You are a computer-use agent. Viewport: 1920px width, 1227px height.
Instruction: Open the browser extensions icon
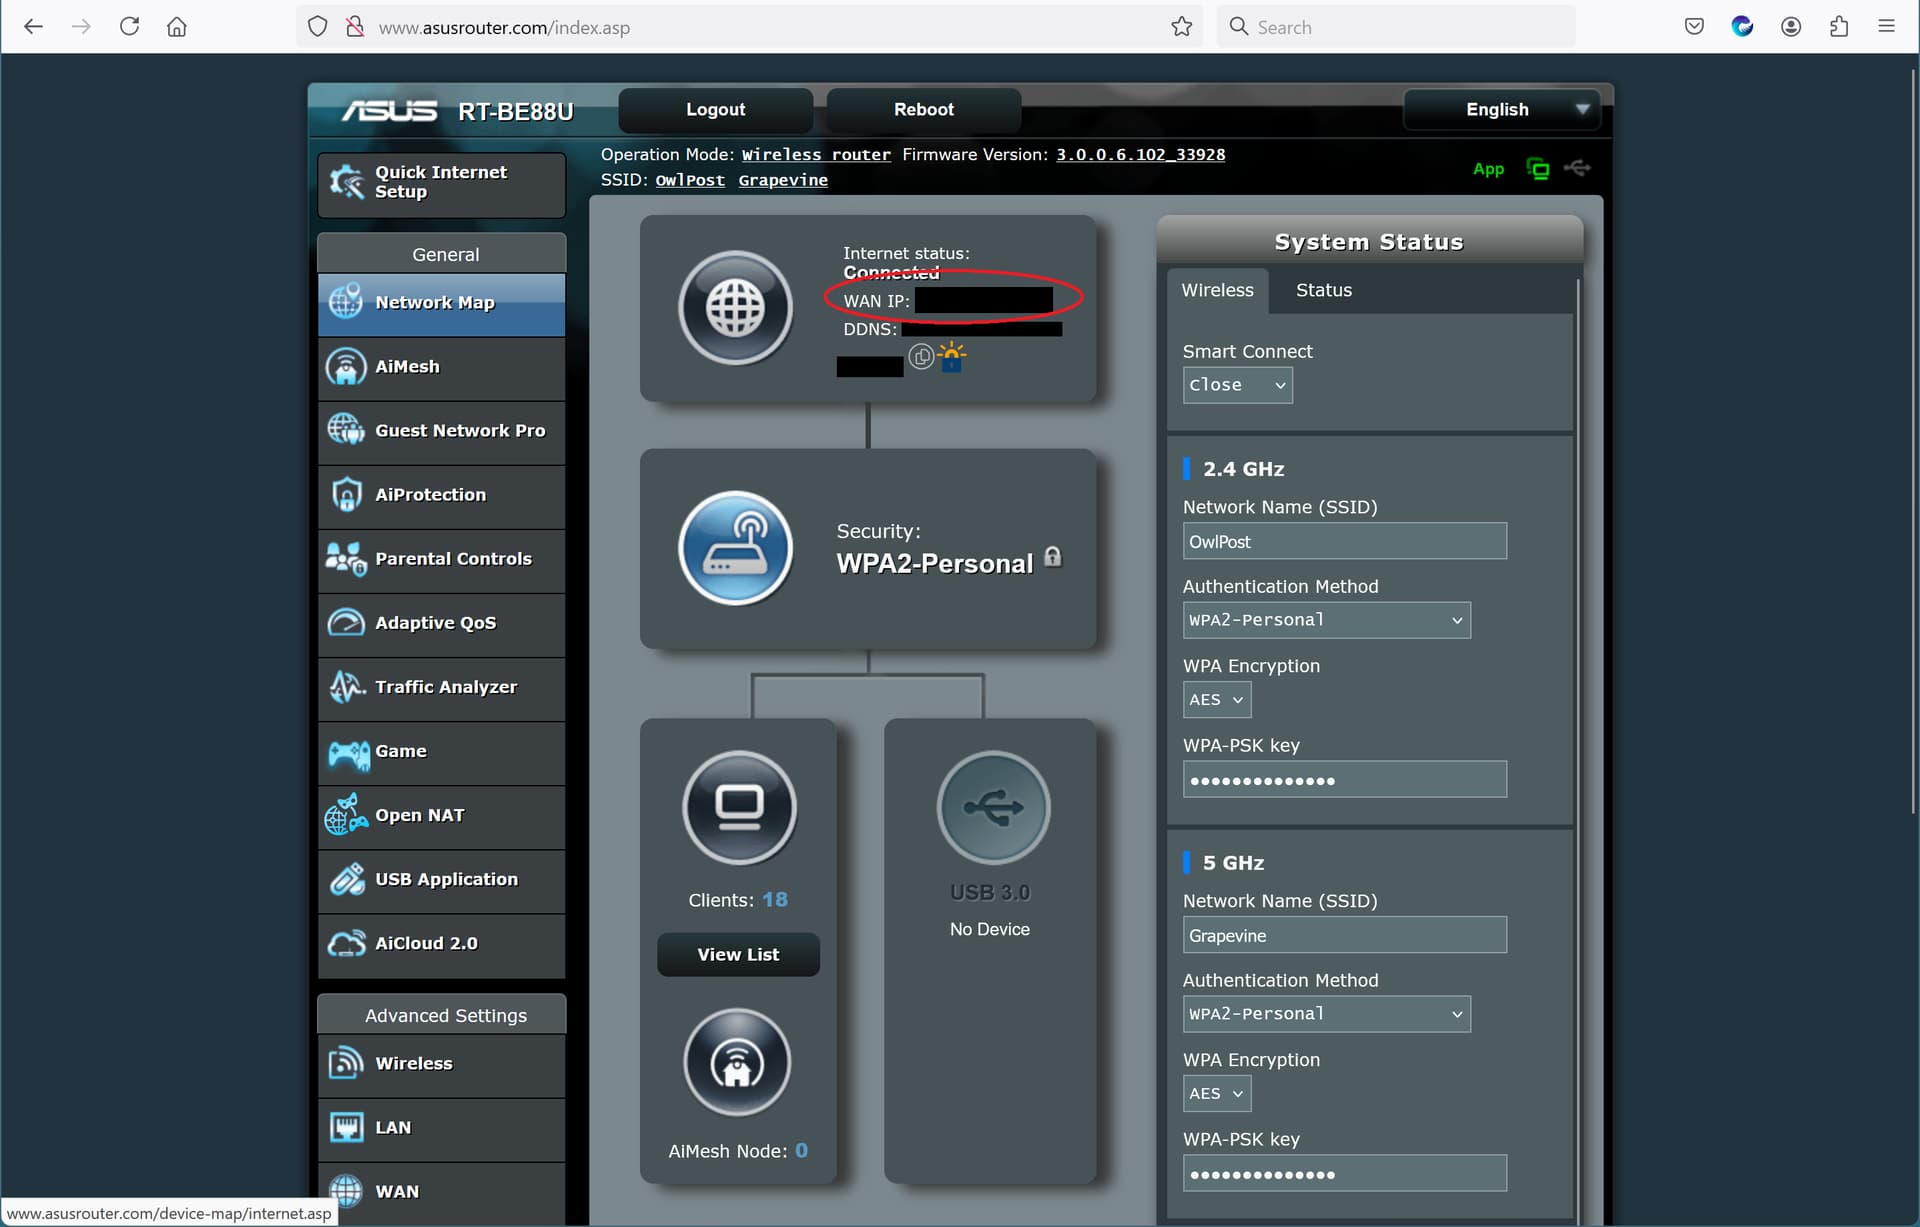pos(1839,27)
